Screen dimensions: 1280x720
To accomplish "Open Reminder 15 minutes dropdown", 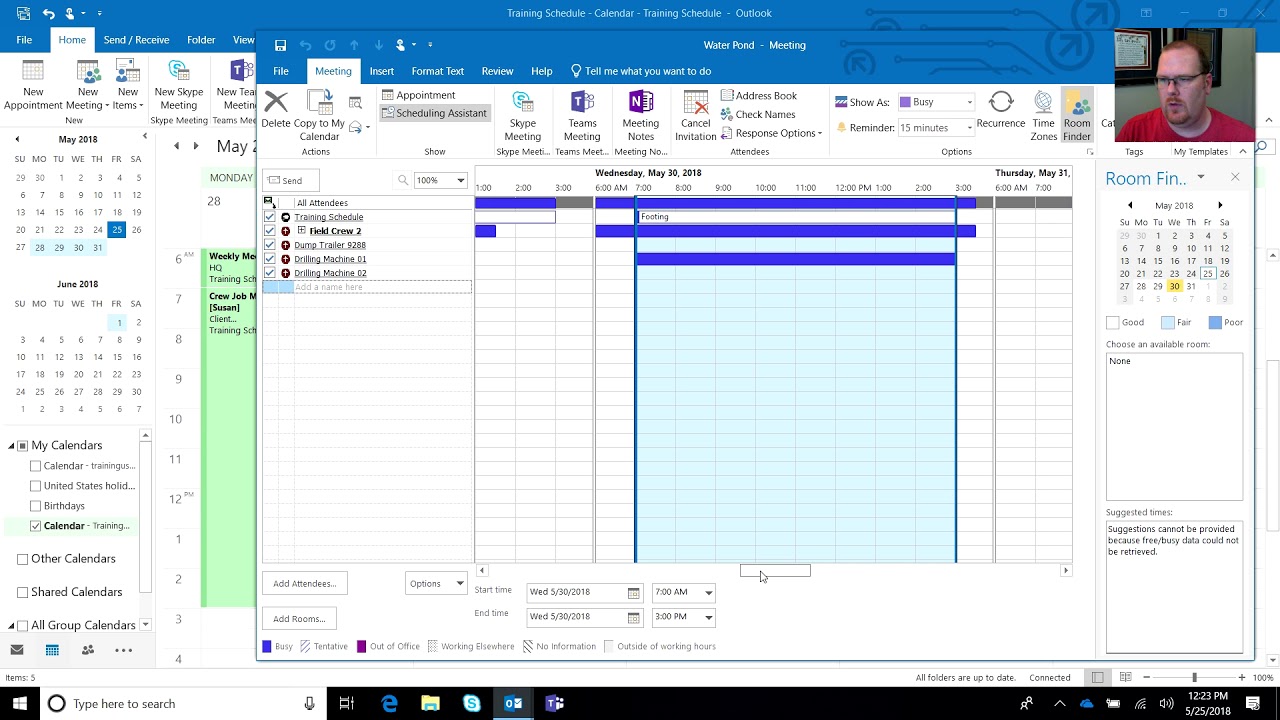I will [x=968, y=128].
